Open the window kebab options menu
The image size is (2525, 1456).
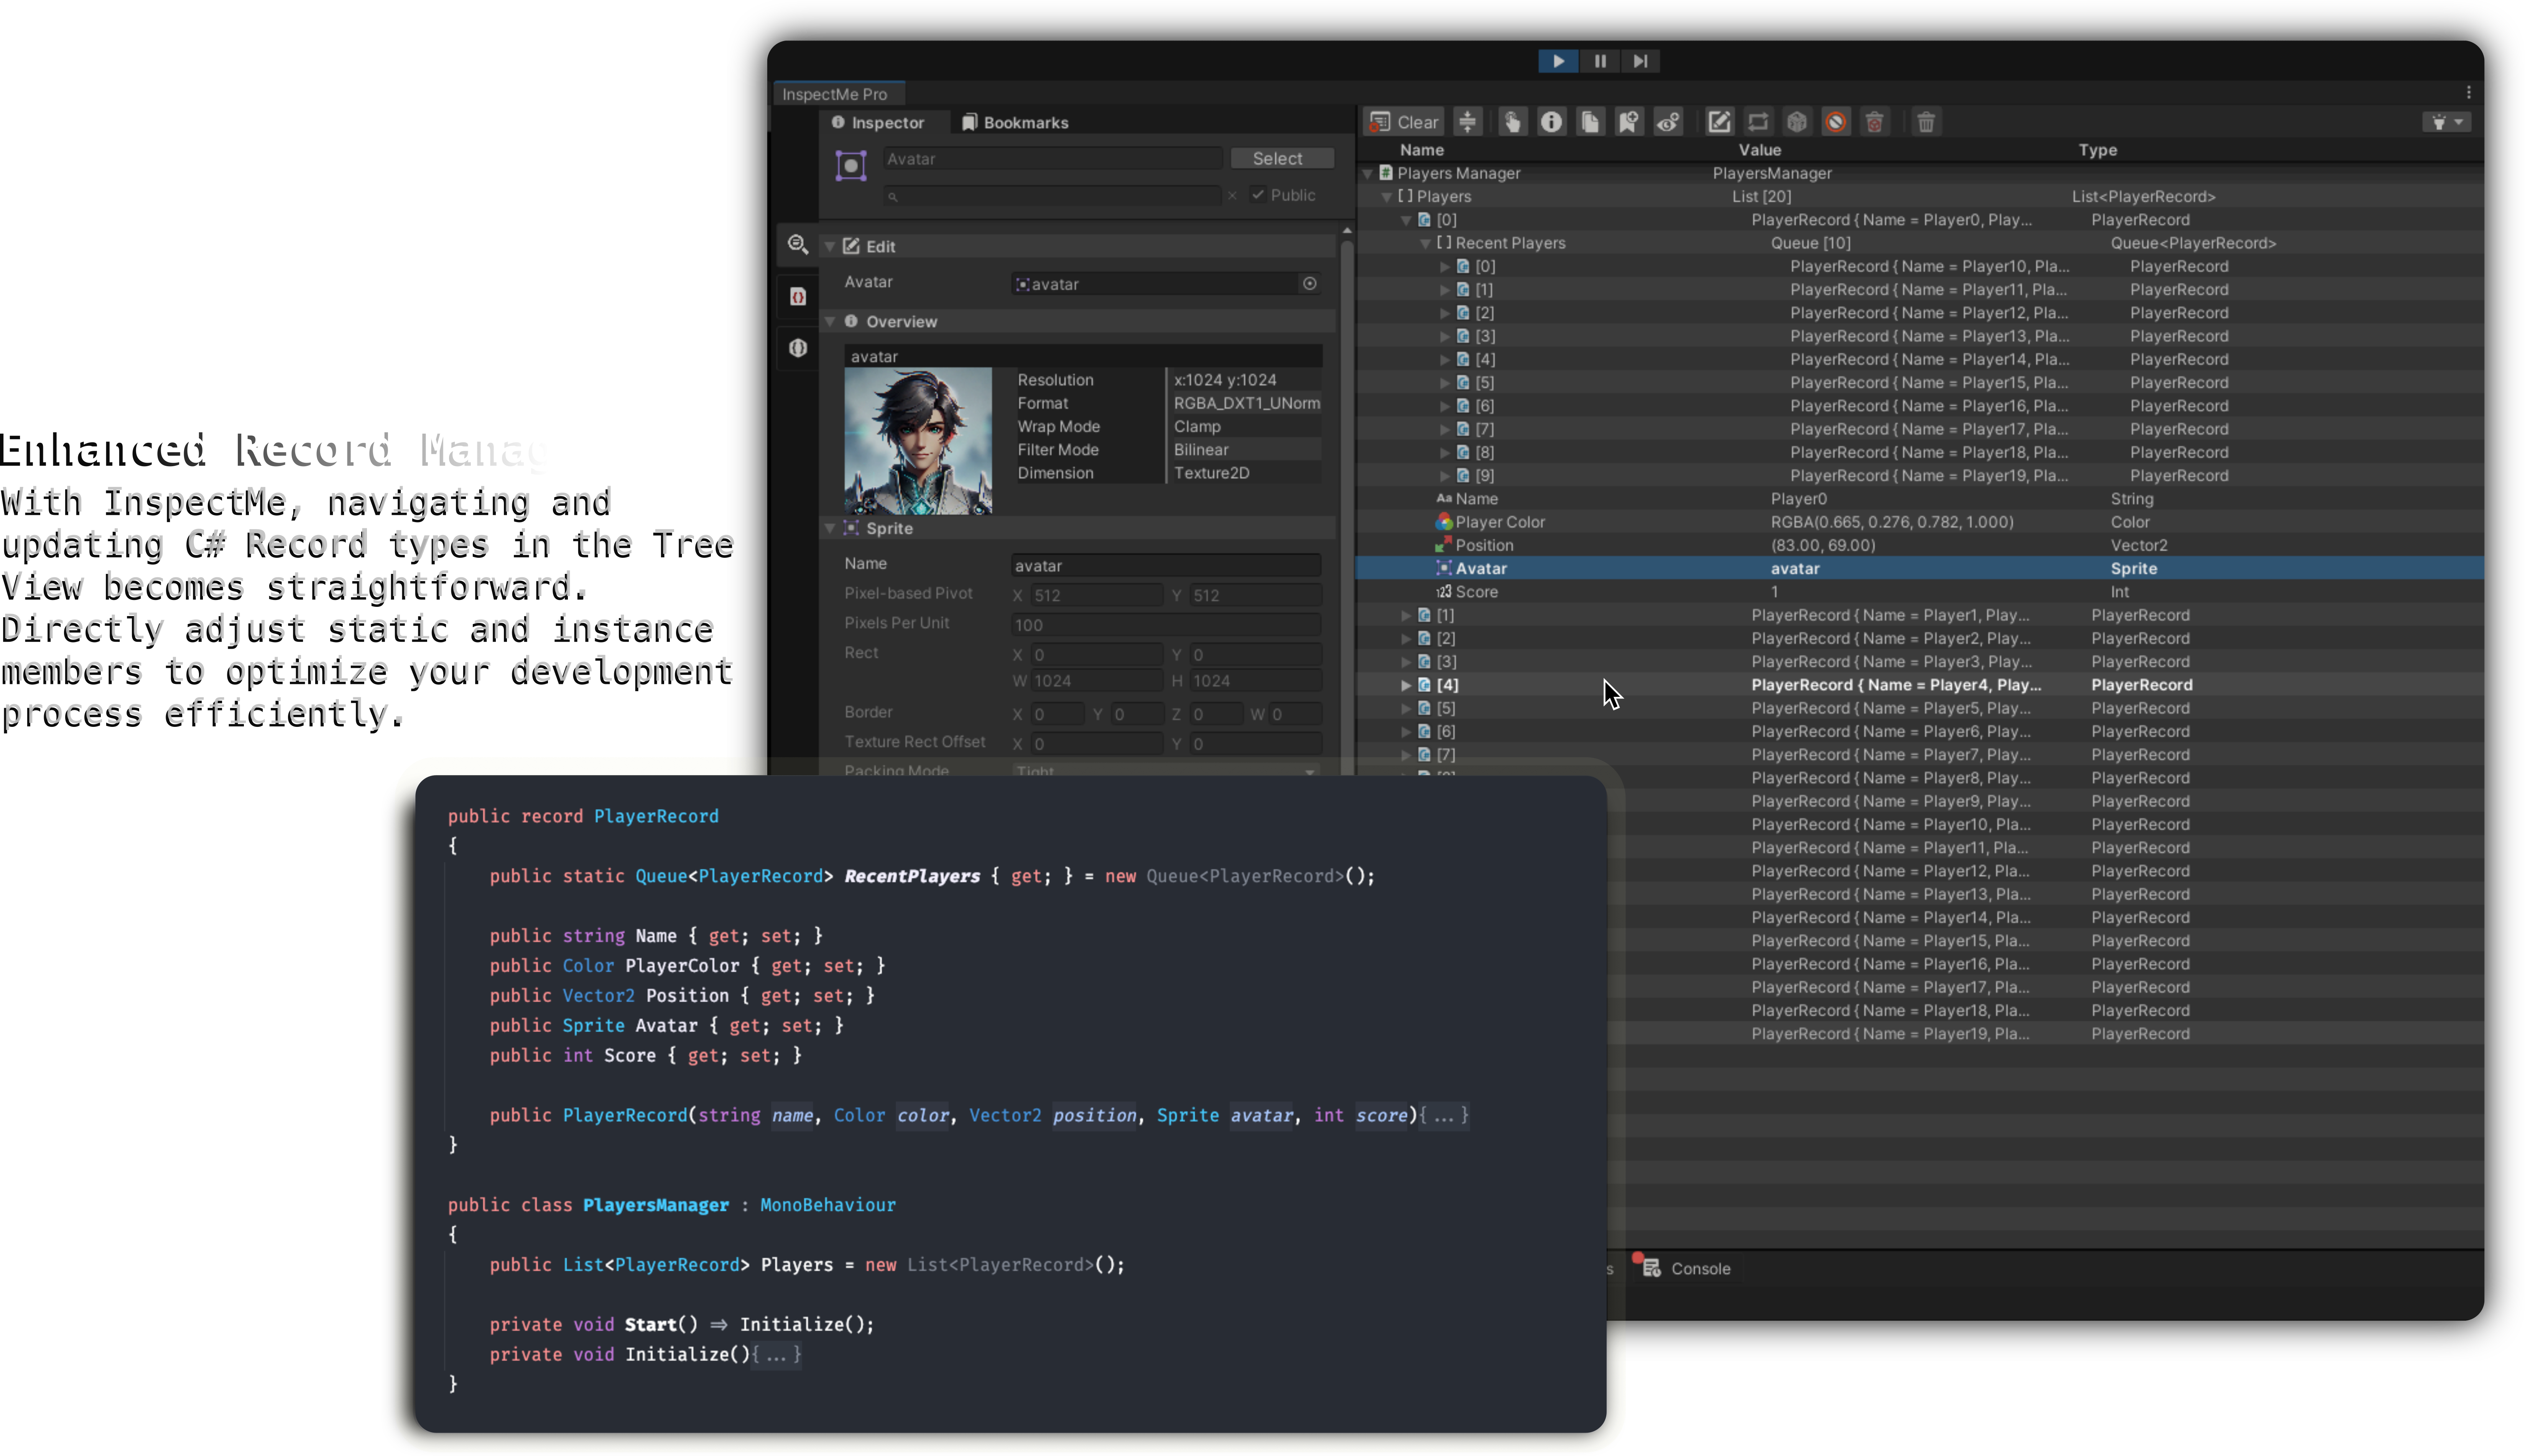point(2468,93)
